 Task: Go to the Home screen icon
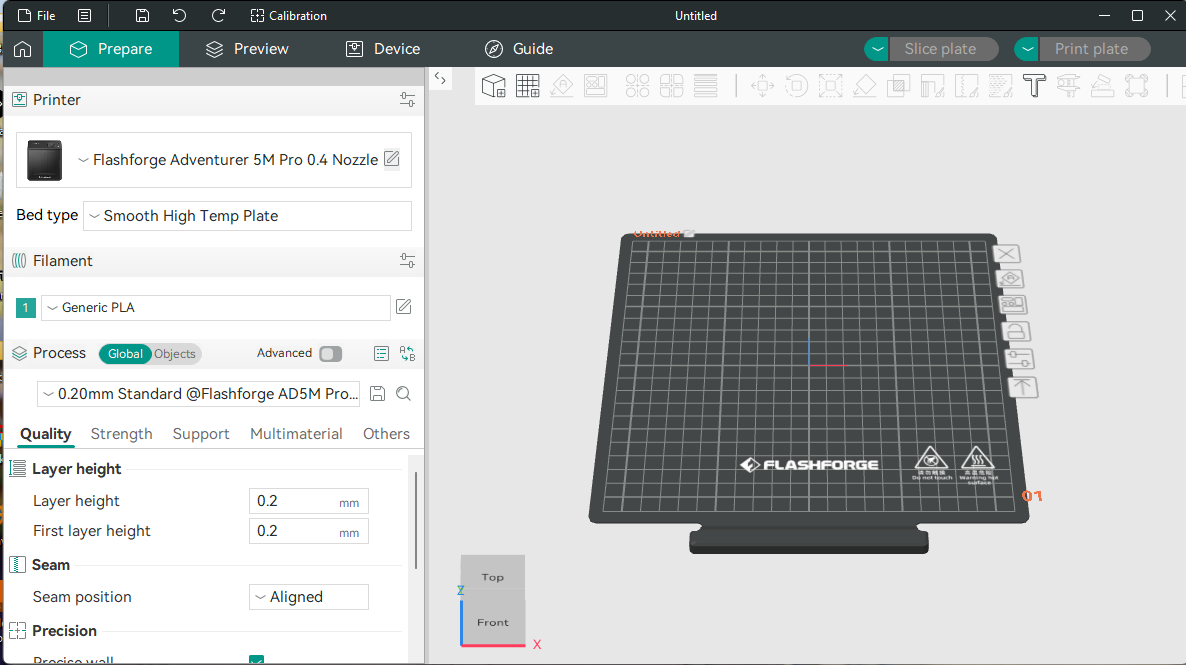coord(23,49)
